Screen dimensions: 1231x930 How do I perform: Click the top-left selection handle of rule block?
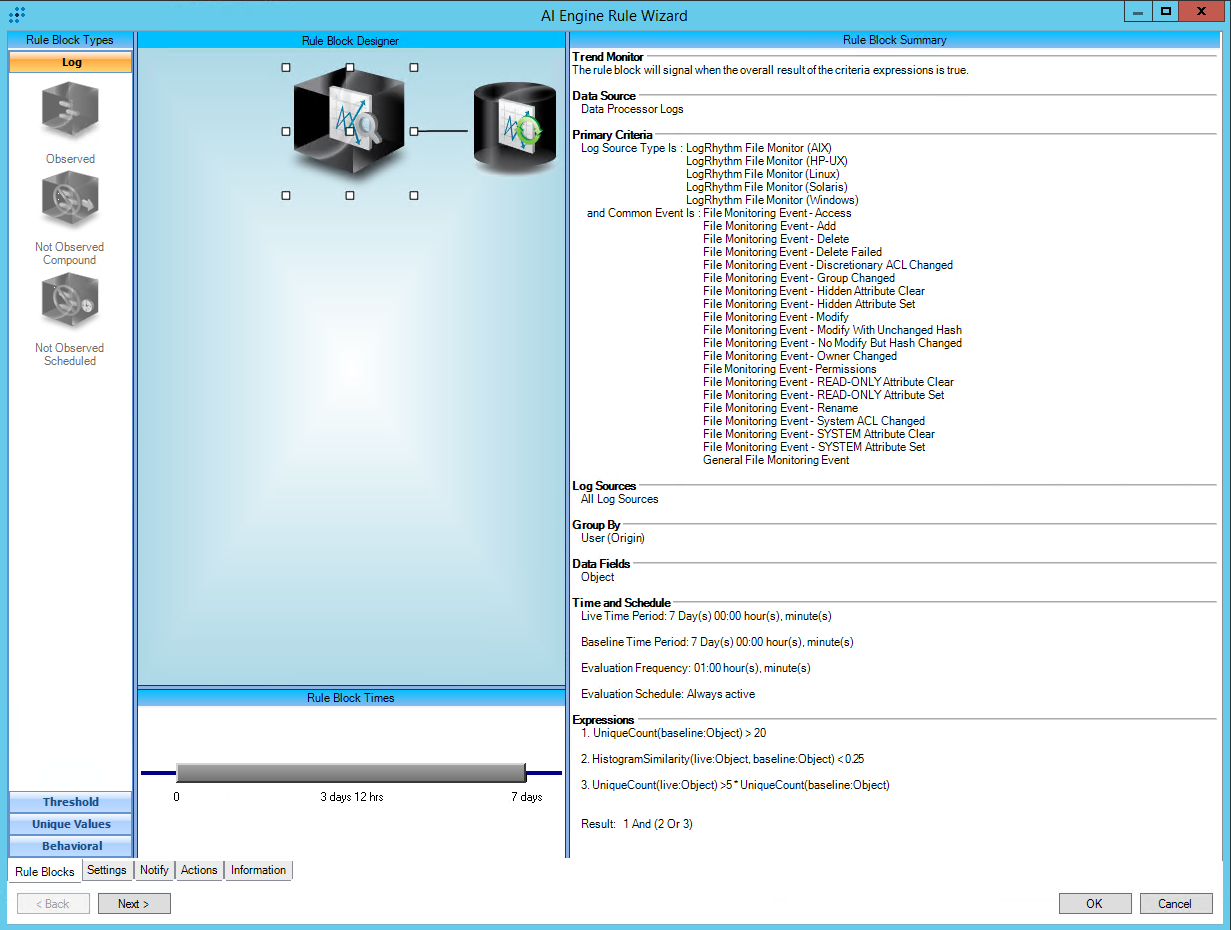[286, 67]
